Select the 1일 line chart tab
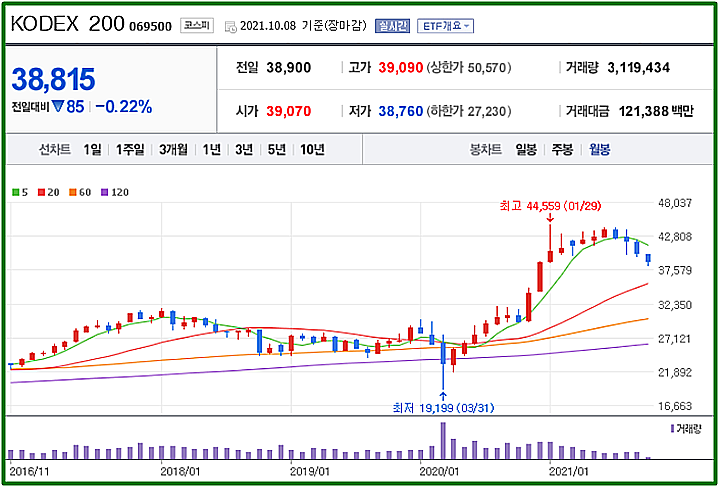 click(x=92, y=149)
